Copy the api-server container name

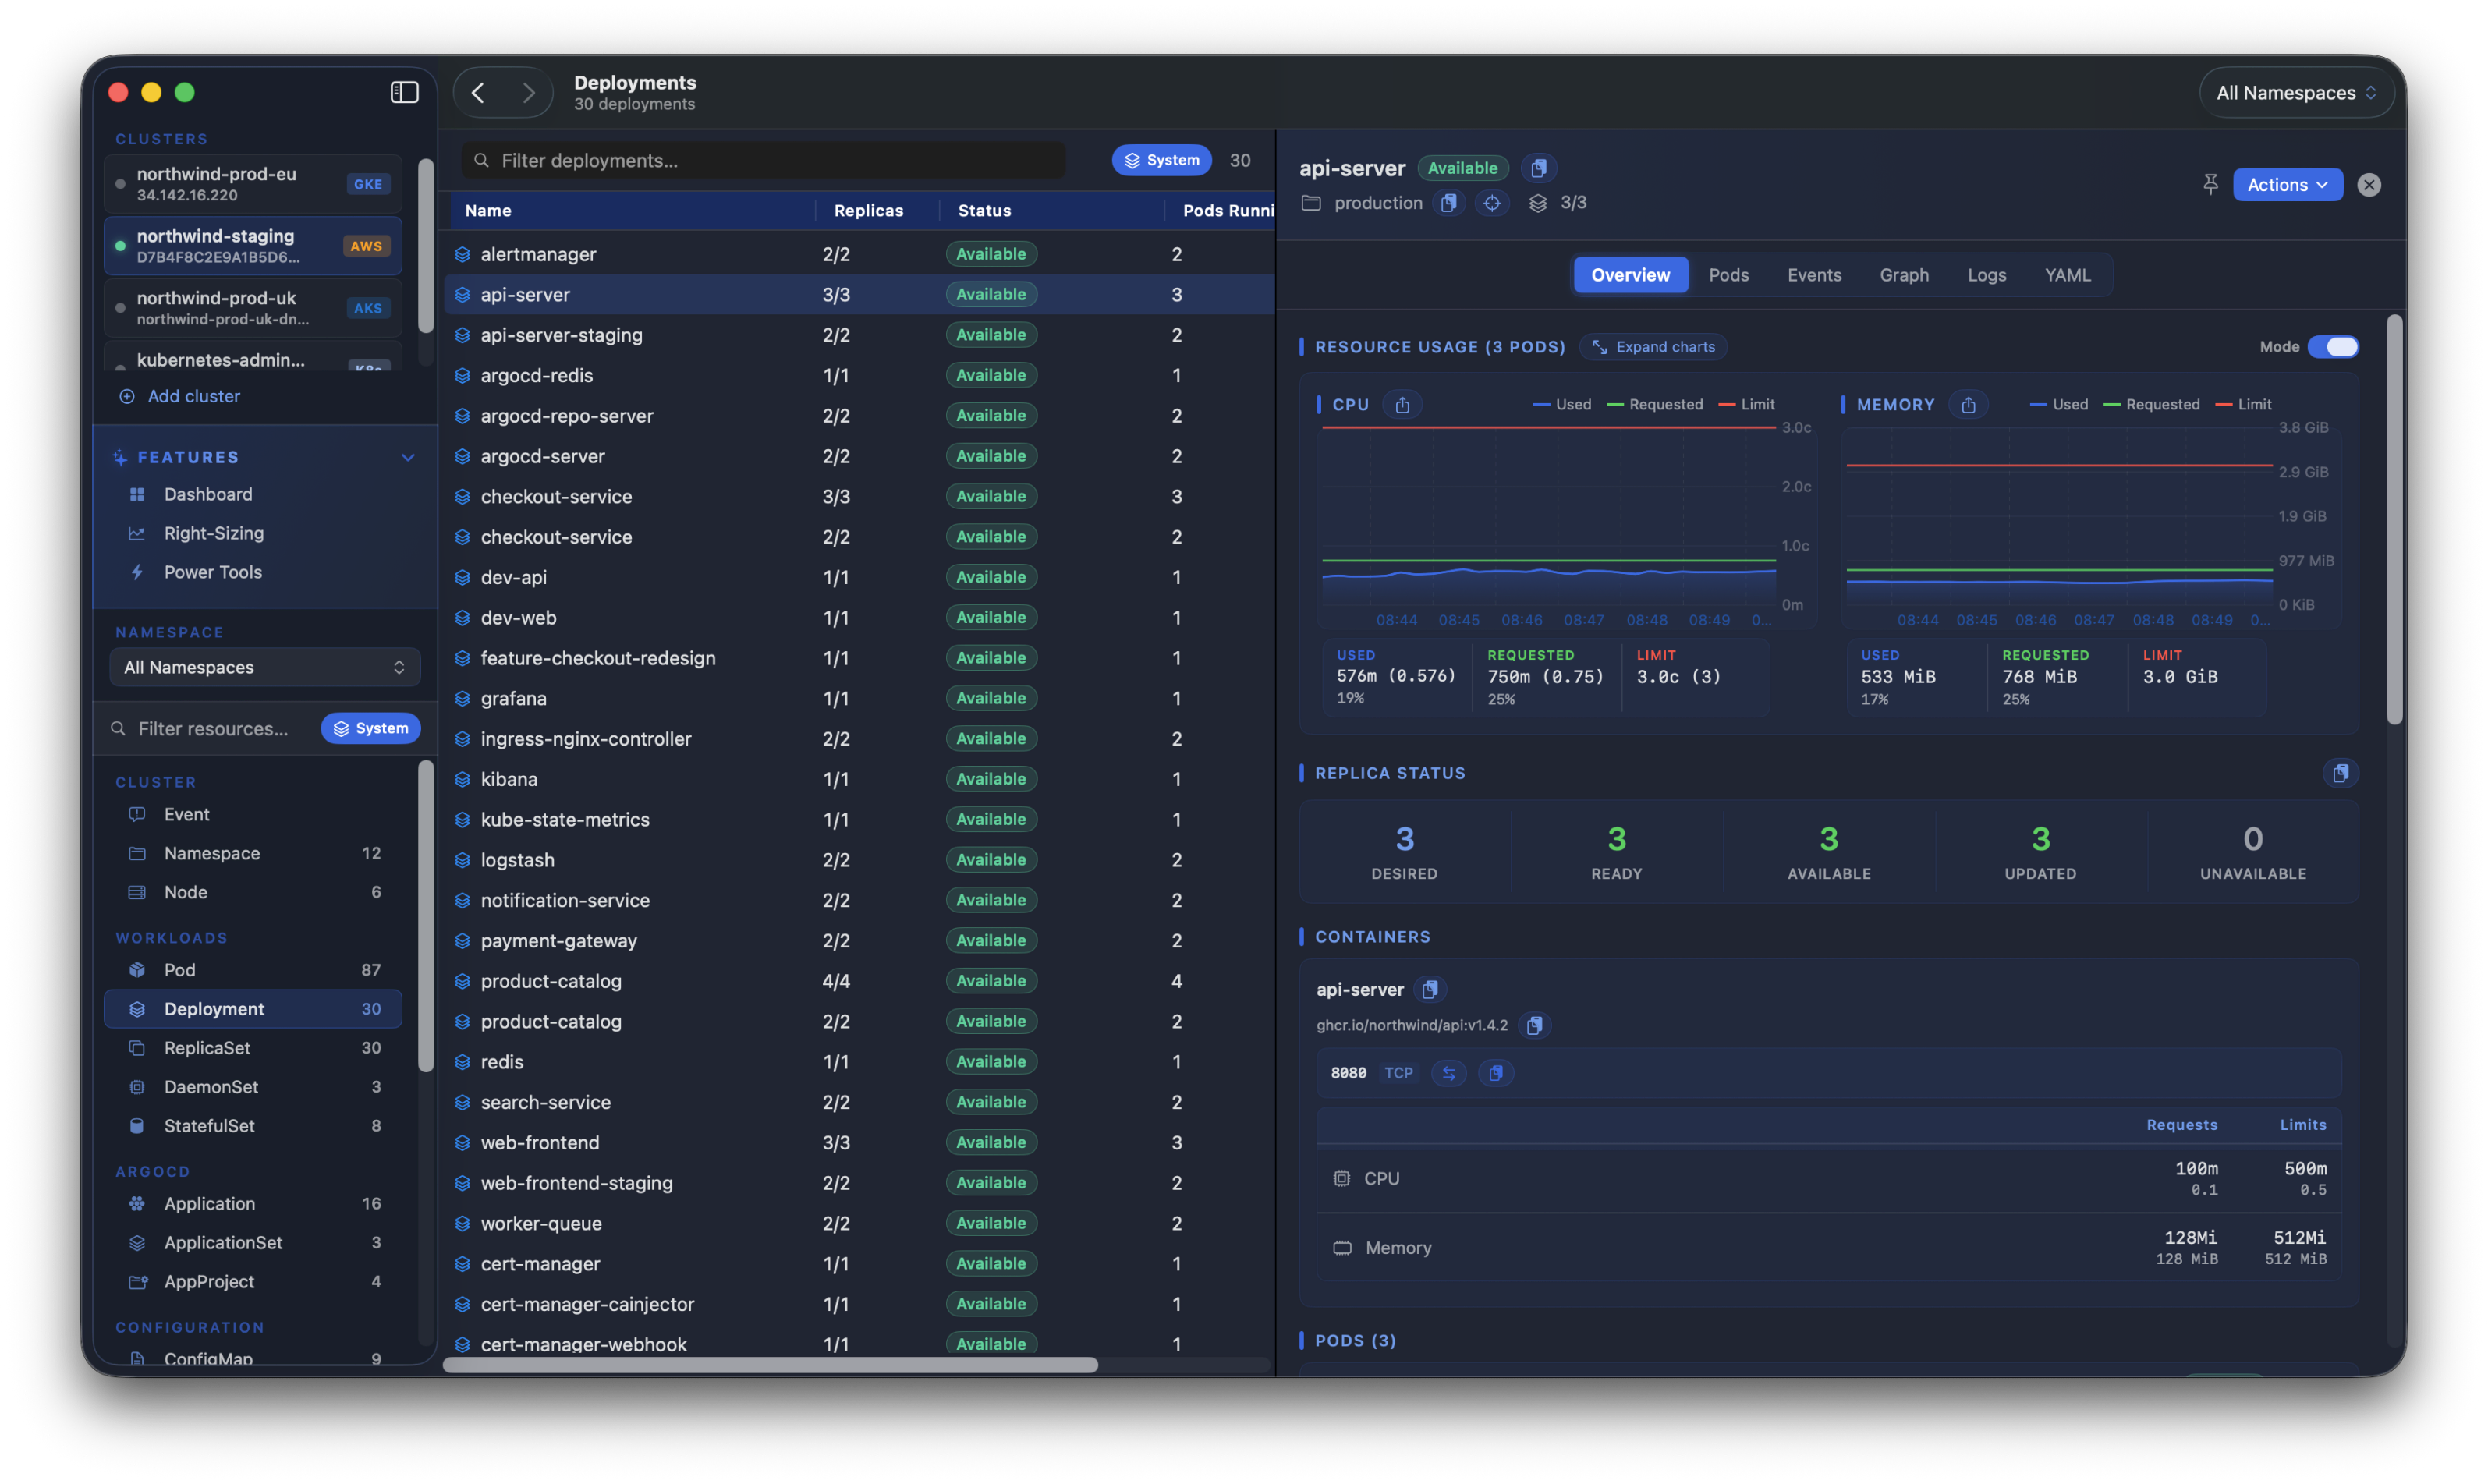pyautogui.click(x=1430, y=989)
